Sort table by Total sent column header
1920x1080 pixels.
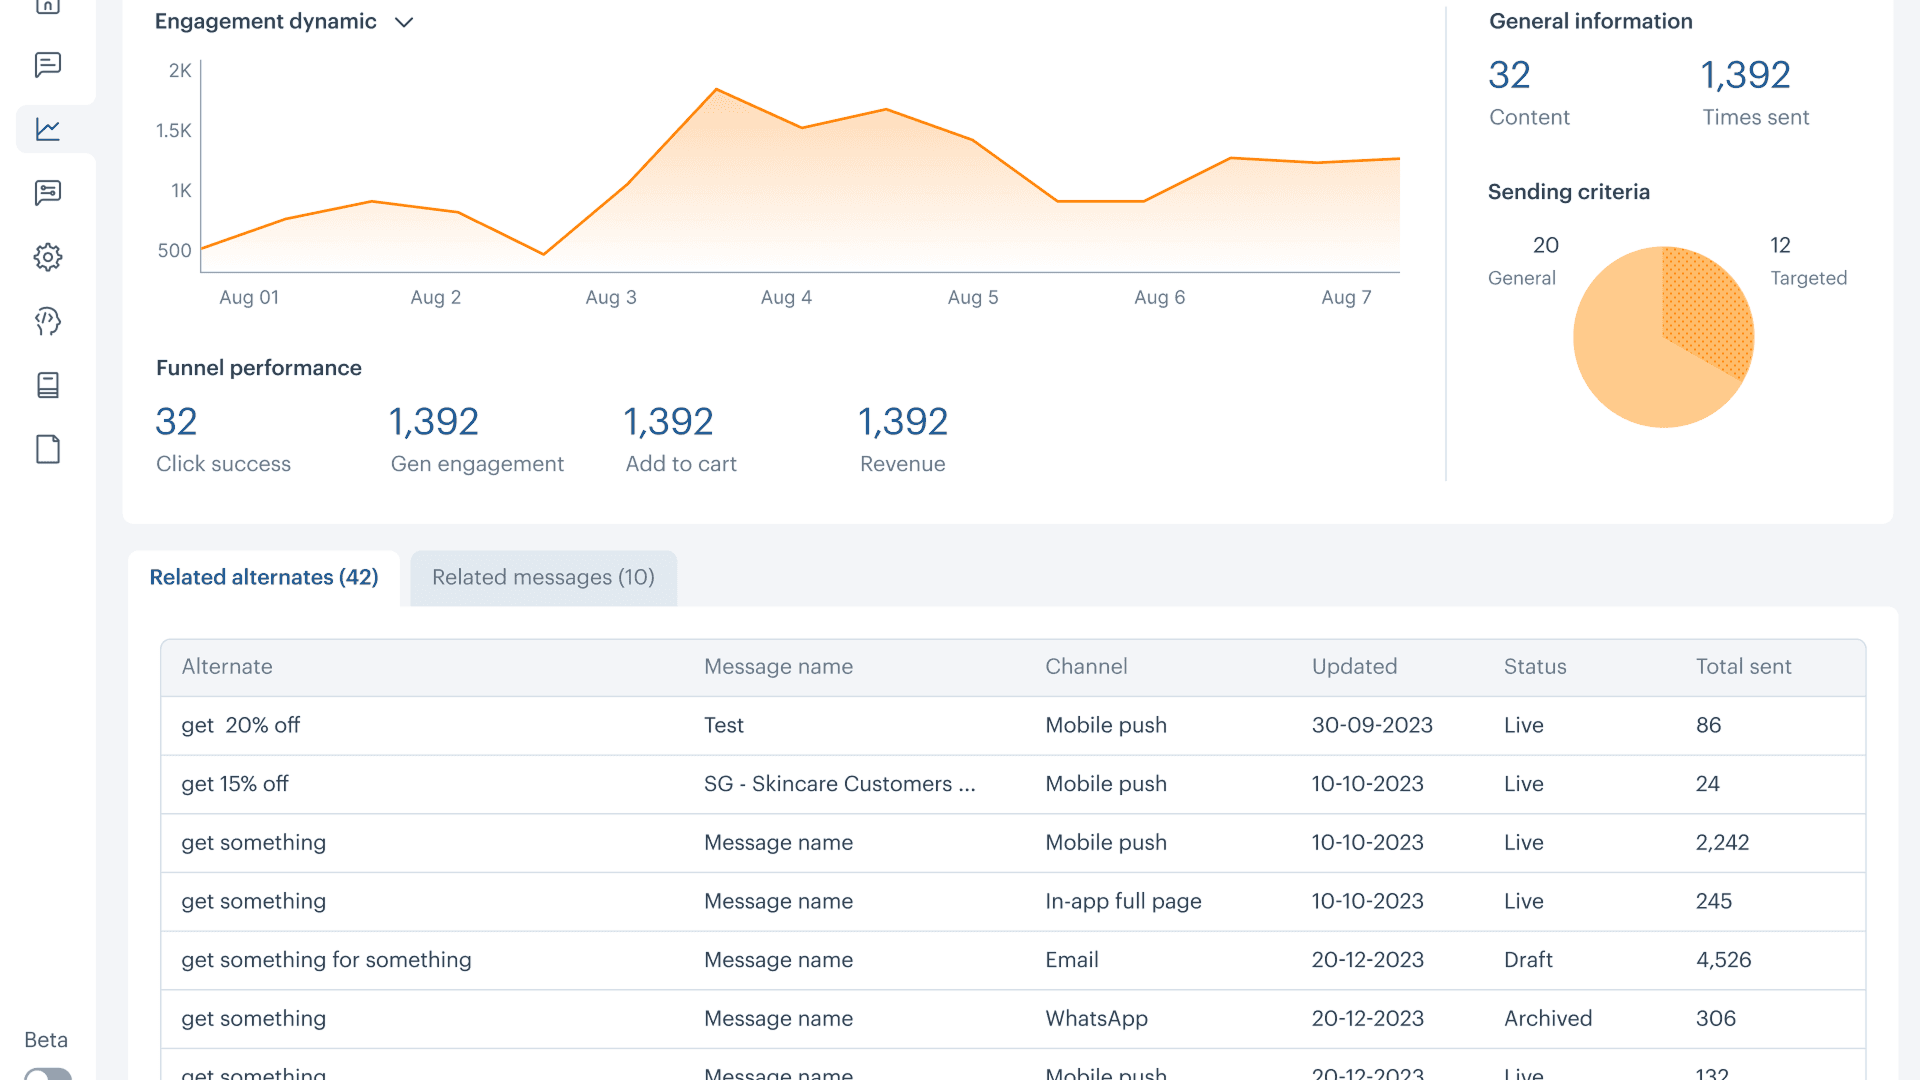[x=1743, y=667]
